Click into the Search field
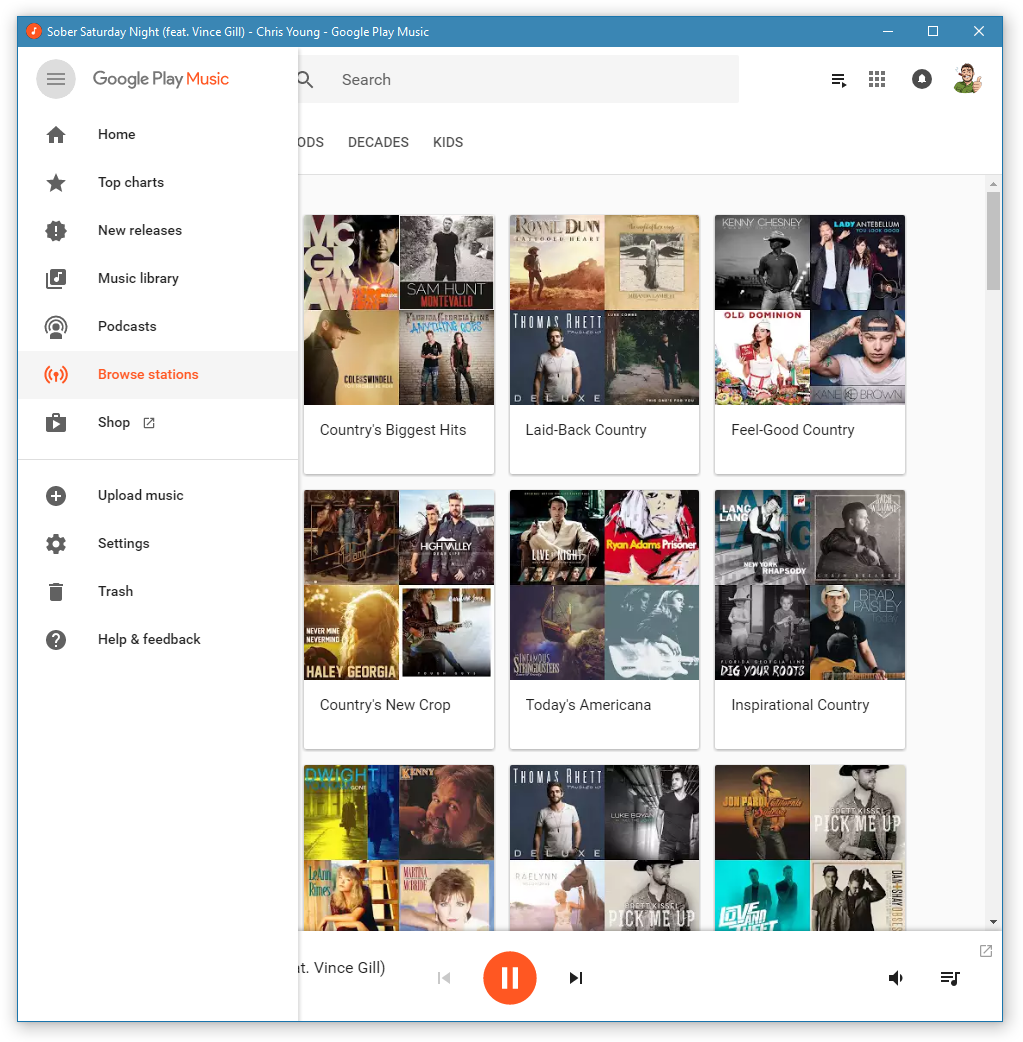The image size is (1023, 1042). point(530,80)
